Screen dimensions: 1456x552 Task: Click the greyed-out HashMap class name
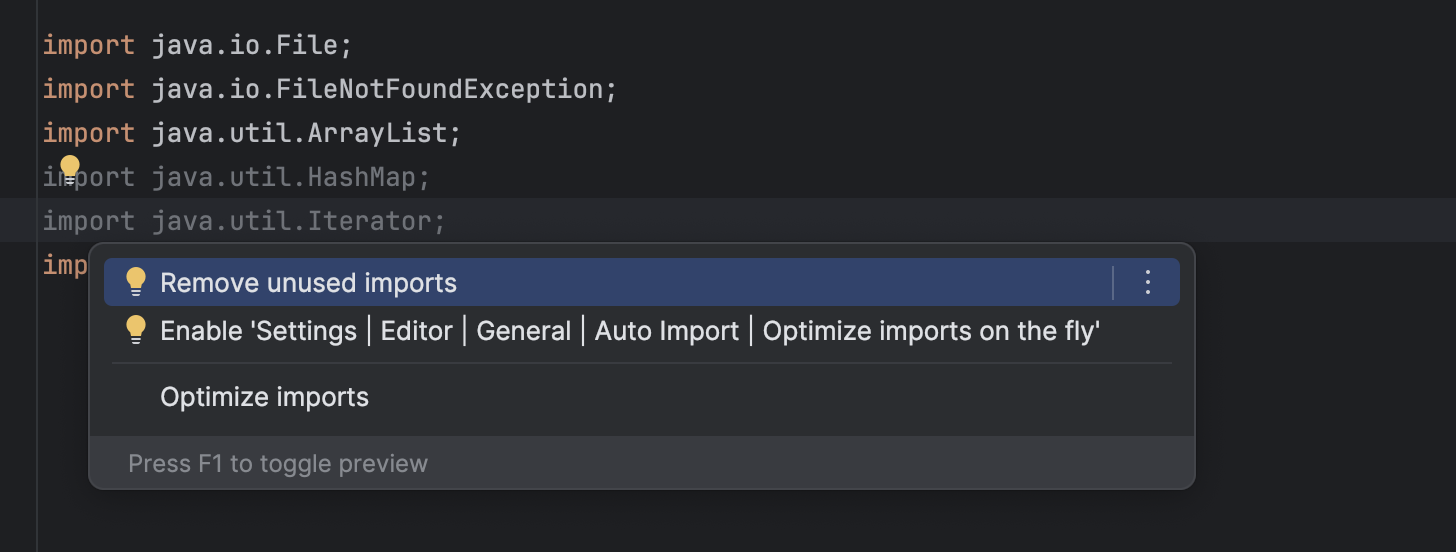362,177
